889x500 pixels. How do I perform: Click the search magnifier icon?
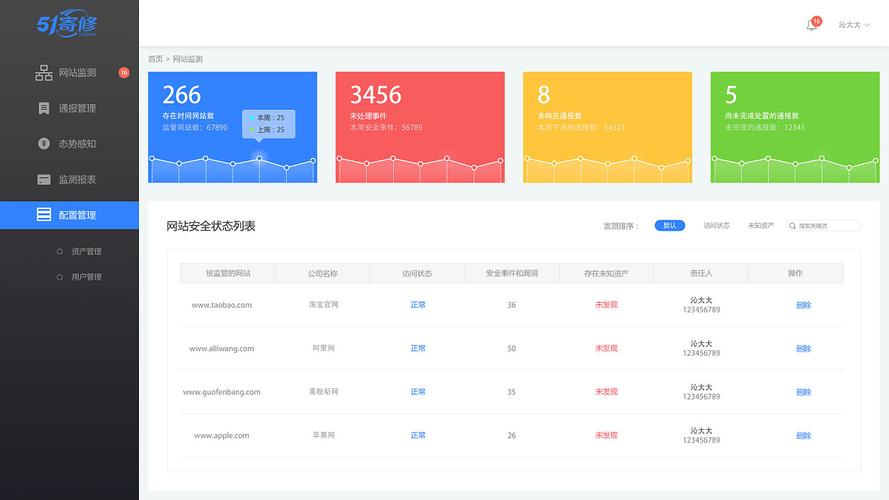[x=792, y=226]
